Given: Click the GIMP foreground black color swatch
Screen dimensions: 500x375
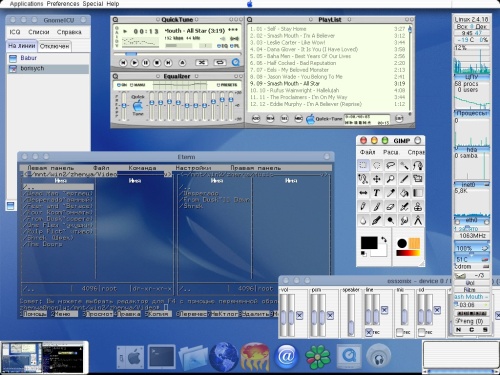Looking at the screenshot, I should pyautogui.click(x=369, y=243).
